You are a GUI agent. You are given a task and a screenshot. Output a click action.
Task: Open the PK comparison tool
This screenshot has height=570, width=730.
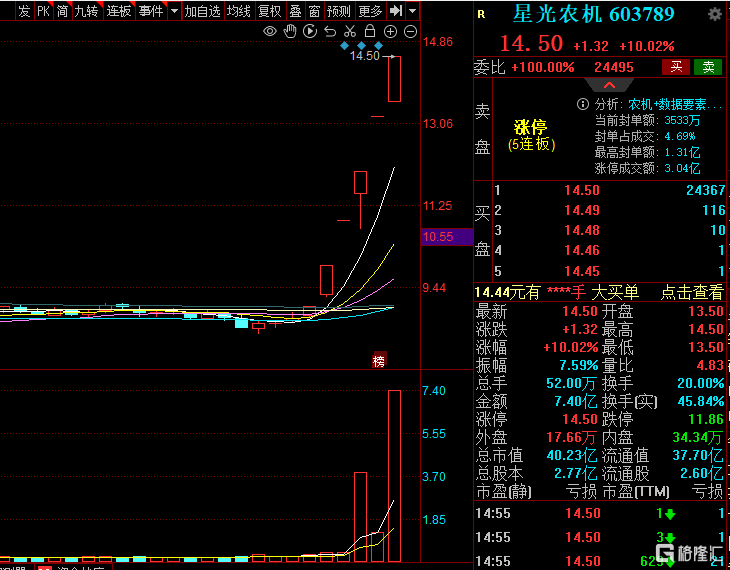(x=43, y=11)
